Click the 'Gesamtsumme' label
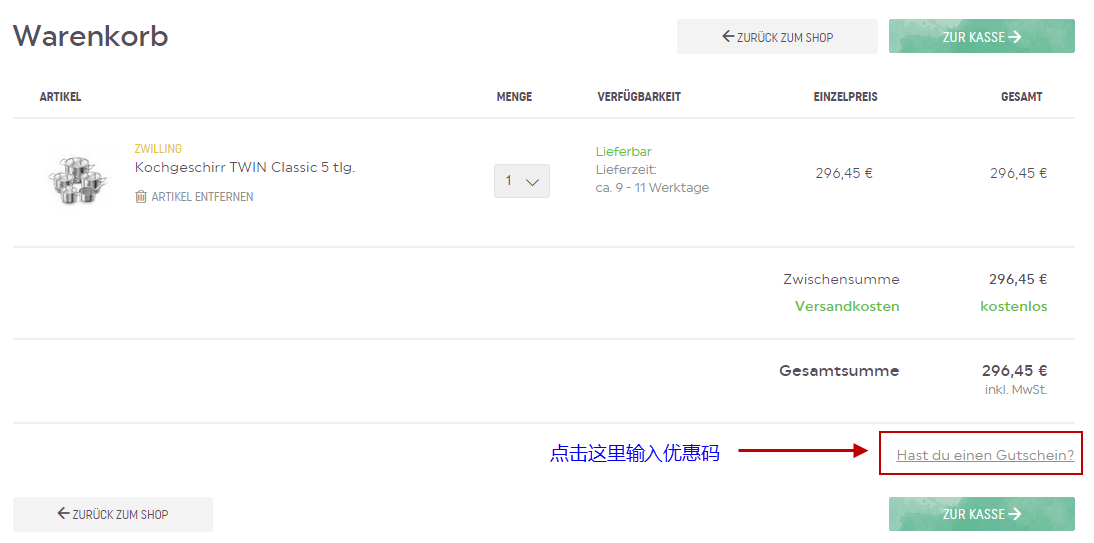Image resolution: width=1094 pixels, height=543 pixels. (839, 371)
